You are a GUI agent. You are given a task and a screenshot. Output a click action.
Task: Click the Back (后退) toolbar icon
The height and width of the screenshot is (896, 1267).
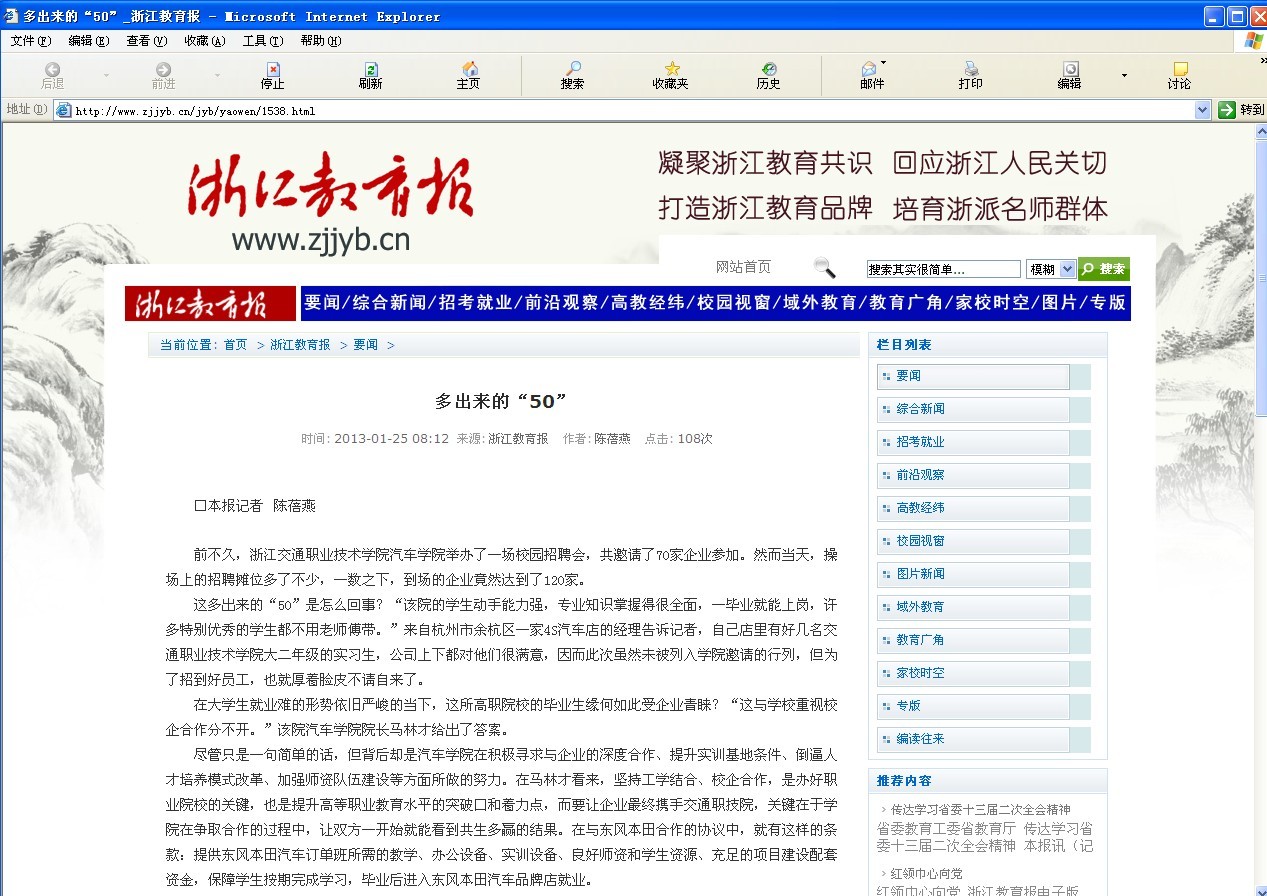point(52,69)
